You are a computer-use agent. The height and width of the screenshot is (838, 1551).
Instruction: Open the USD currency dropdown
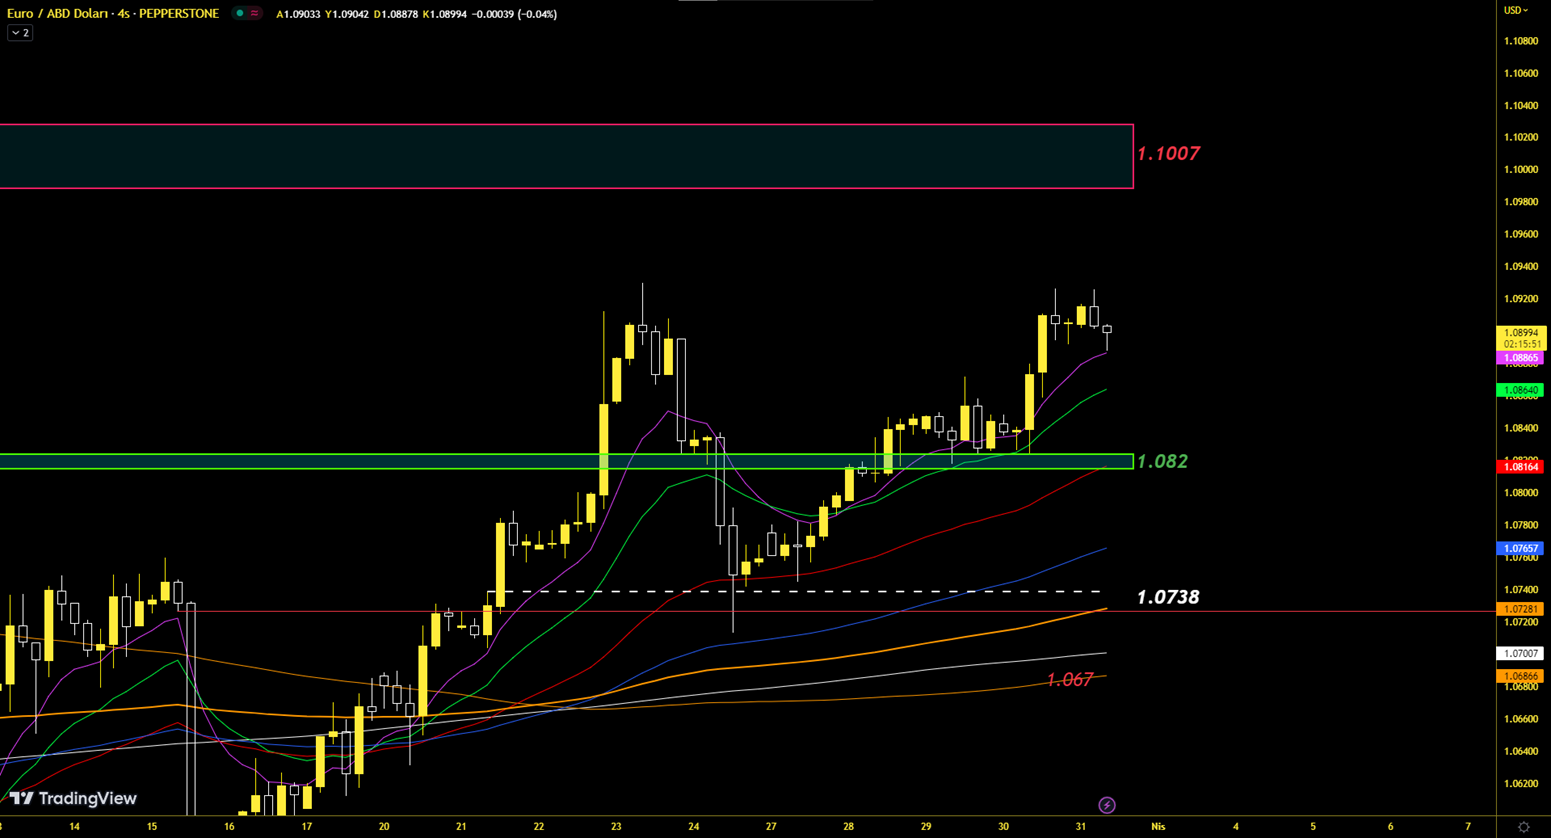pyautogui.click(x=1516, y=10)
